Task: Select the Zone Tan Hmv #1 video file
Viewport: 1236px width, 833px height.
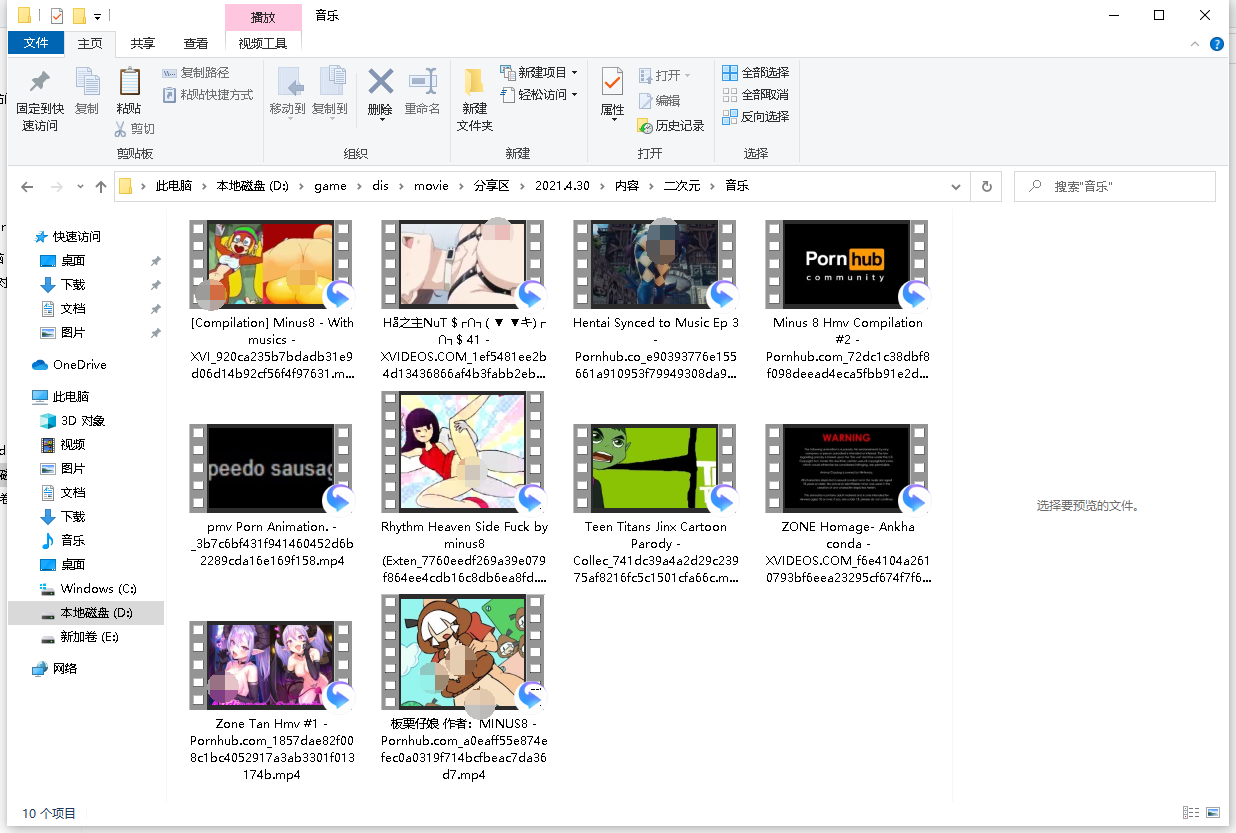Action: [272, 701]
